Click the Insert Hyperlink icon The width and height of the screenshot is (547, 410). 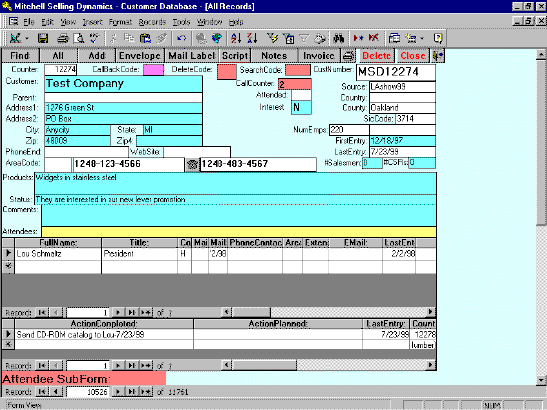201,38
